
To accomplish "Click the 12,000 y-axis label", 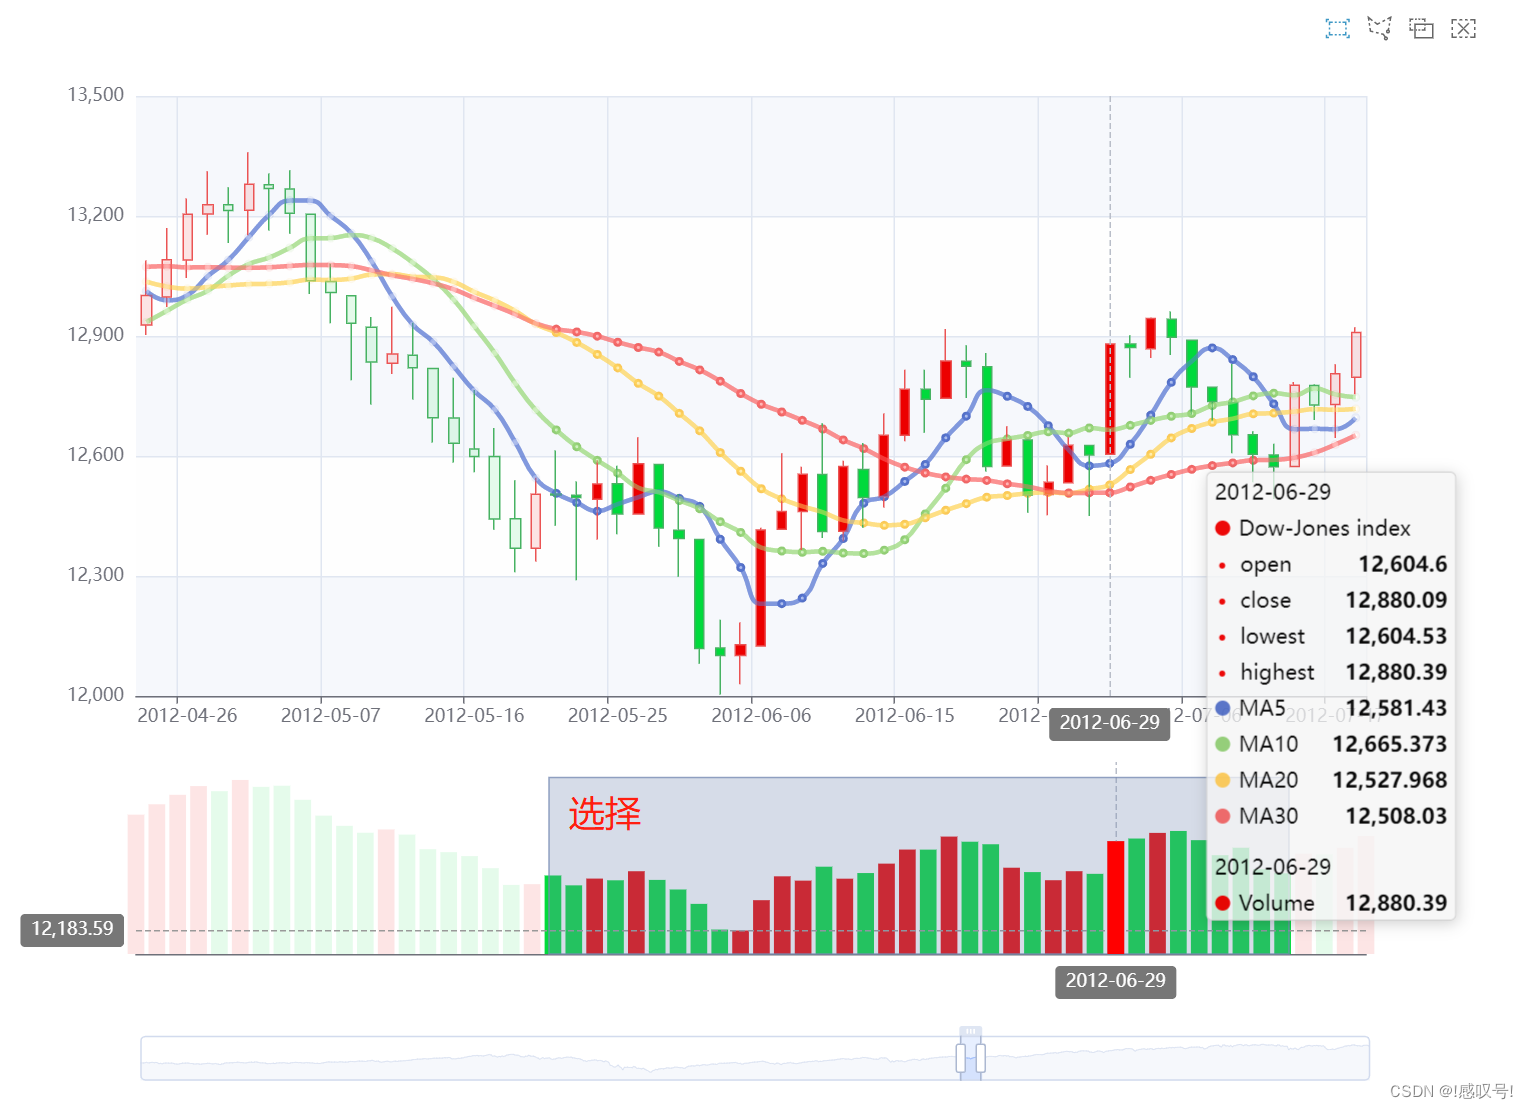I will pyautogui.click(x=96, y=695).
